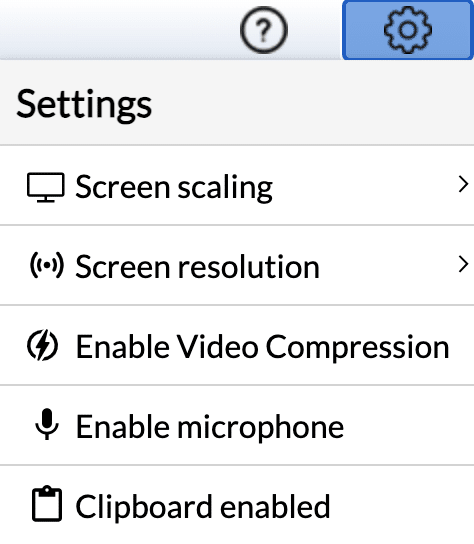The image size is (474, 544).
Task: Click the clipboard icon
Action: 47,504
